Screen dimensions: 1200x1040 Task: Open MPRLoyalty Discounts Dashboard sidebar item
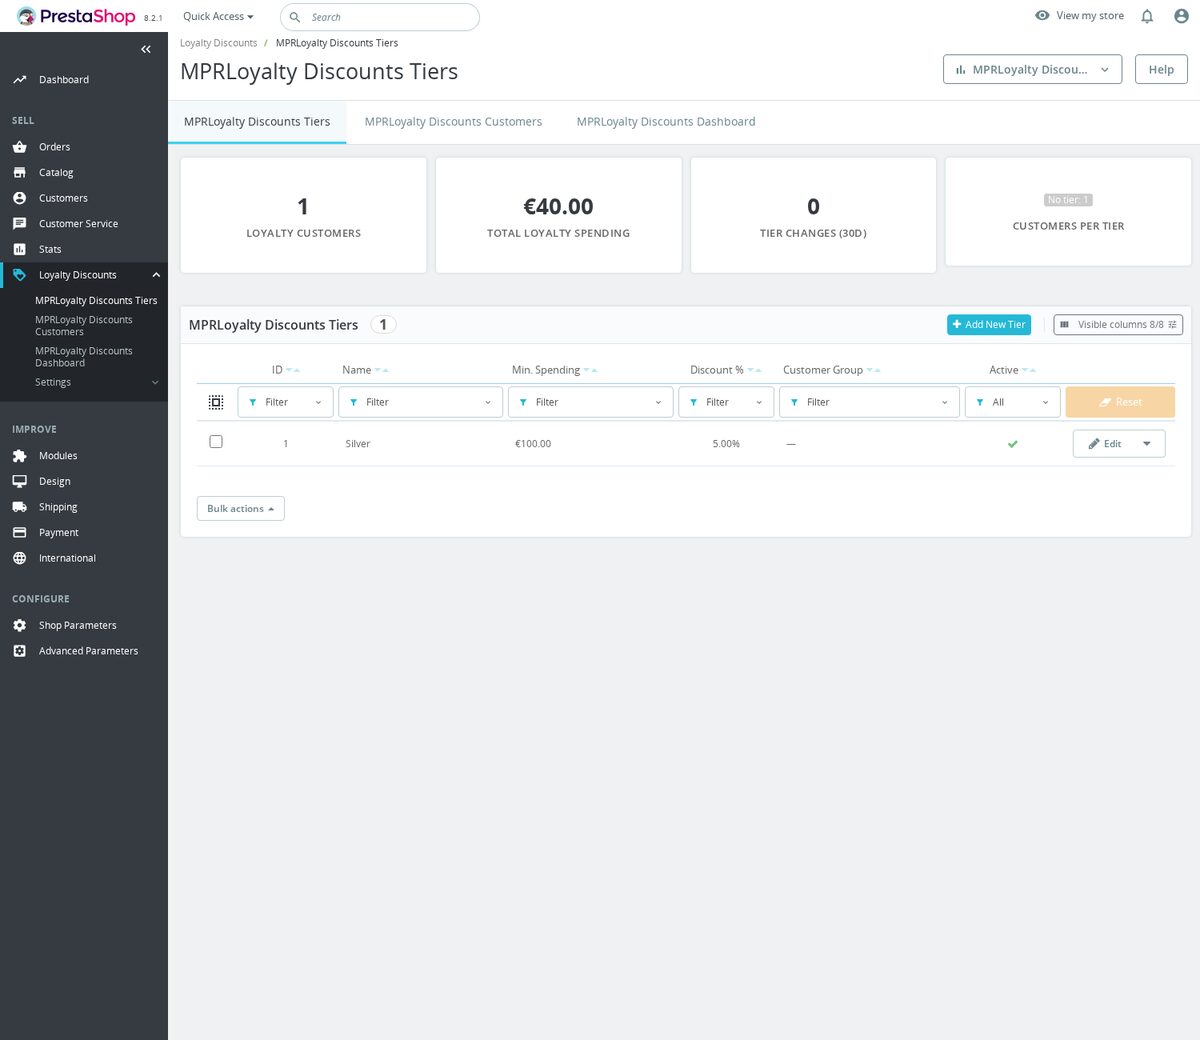point(84,357)
